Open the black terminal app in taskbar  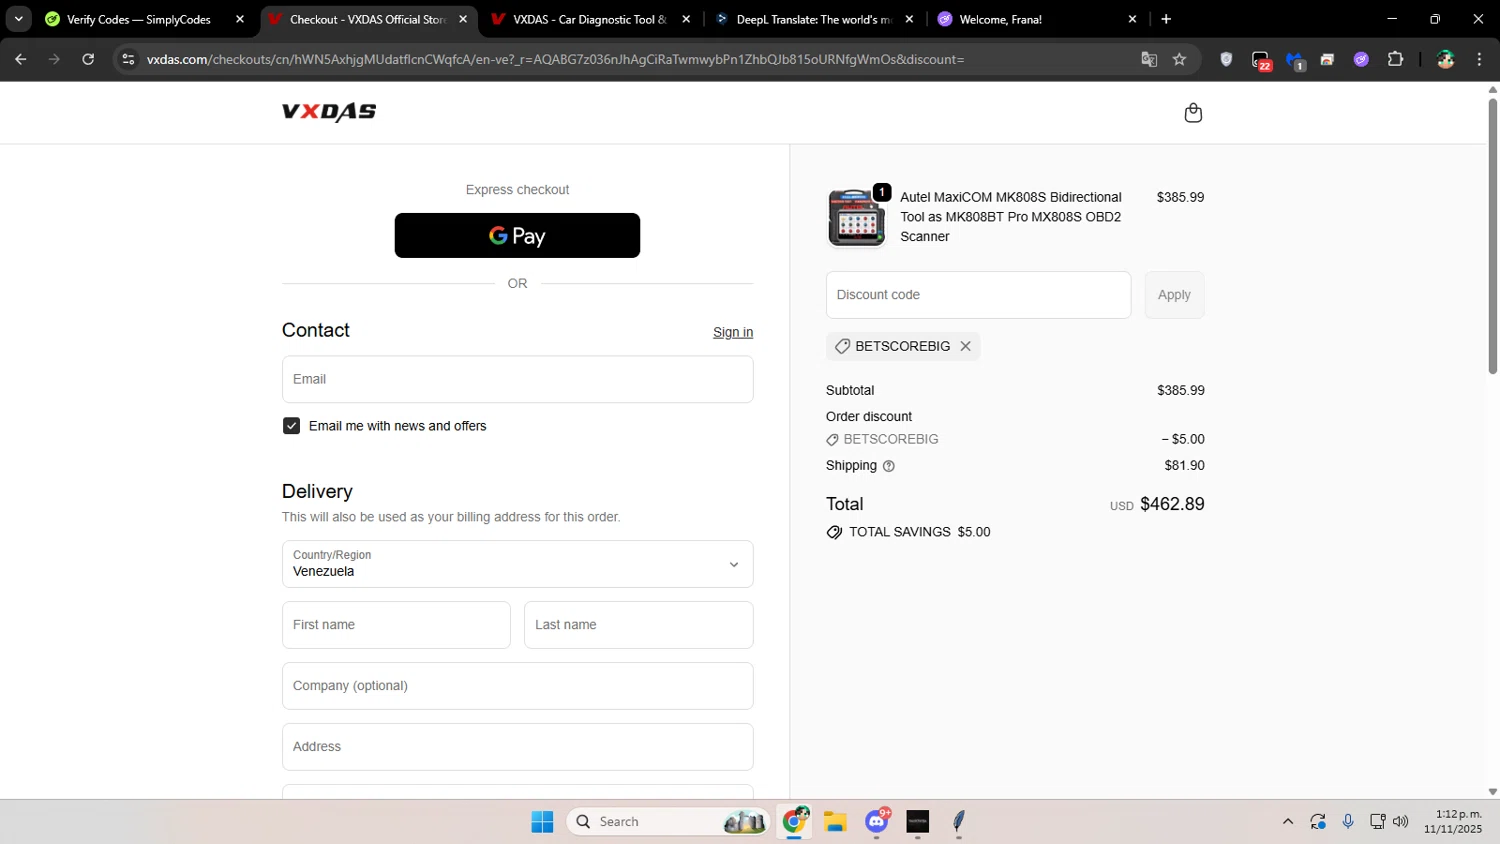pos(918,822)
